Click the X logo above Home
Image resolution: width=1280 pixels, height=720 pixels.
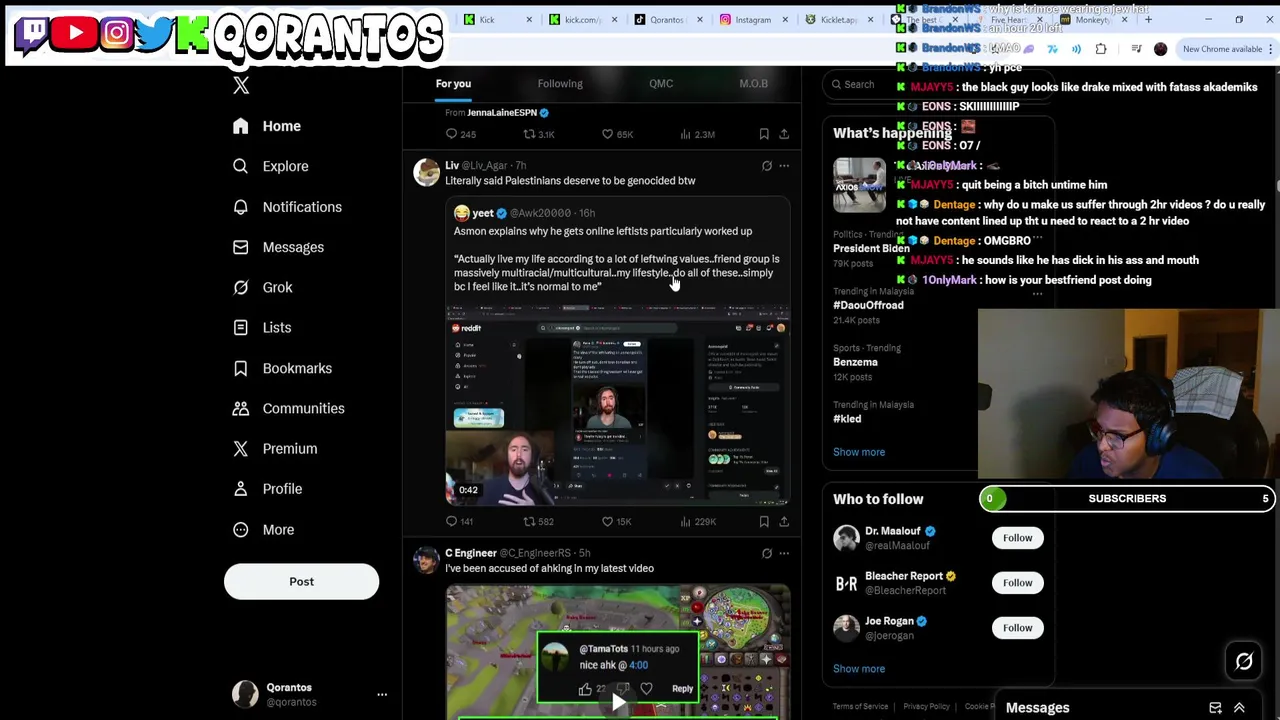[x=241, y=85]
